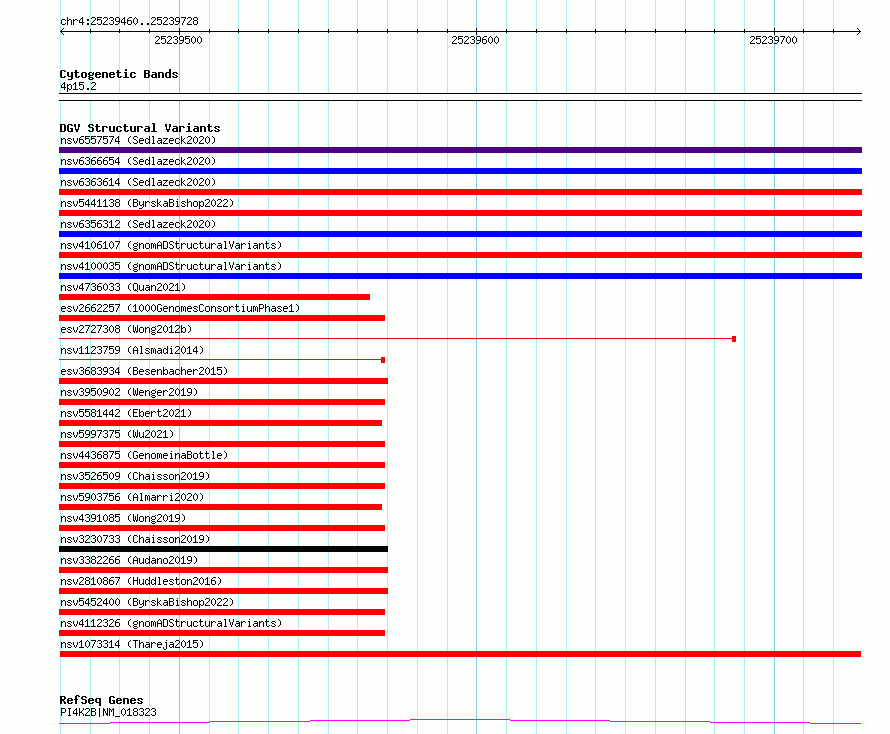This screenshot has width=890, height=734.
Task: Open variant nsv6366654 (Sedlazeck2020) label
Action: point(138,161)
